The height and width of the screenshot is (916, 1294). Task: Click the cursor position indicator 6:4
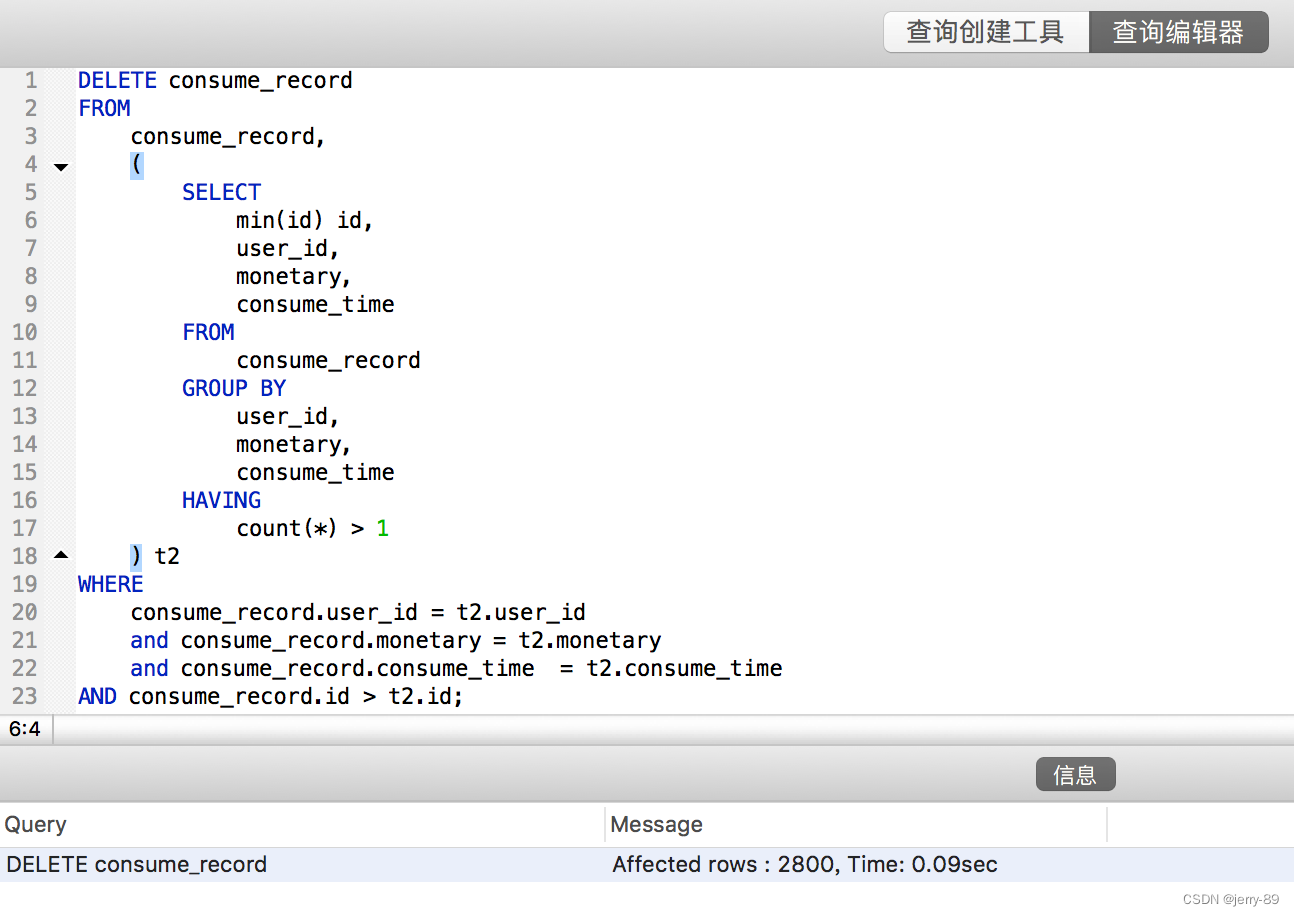point(25,728)
